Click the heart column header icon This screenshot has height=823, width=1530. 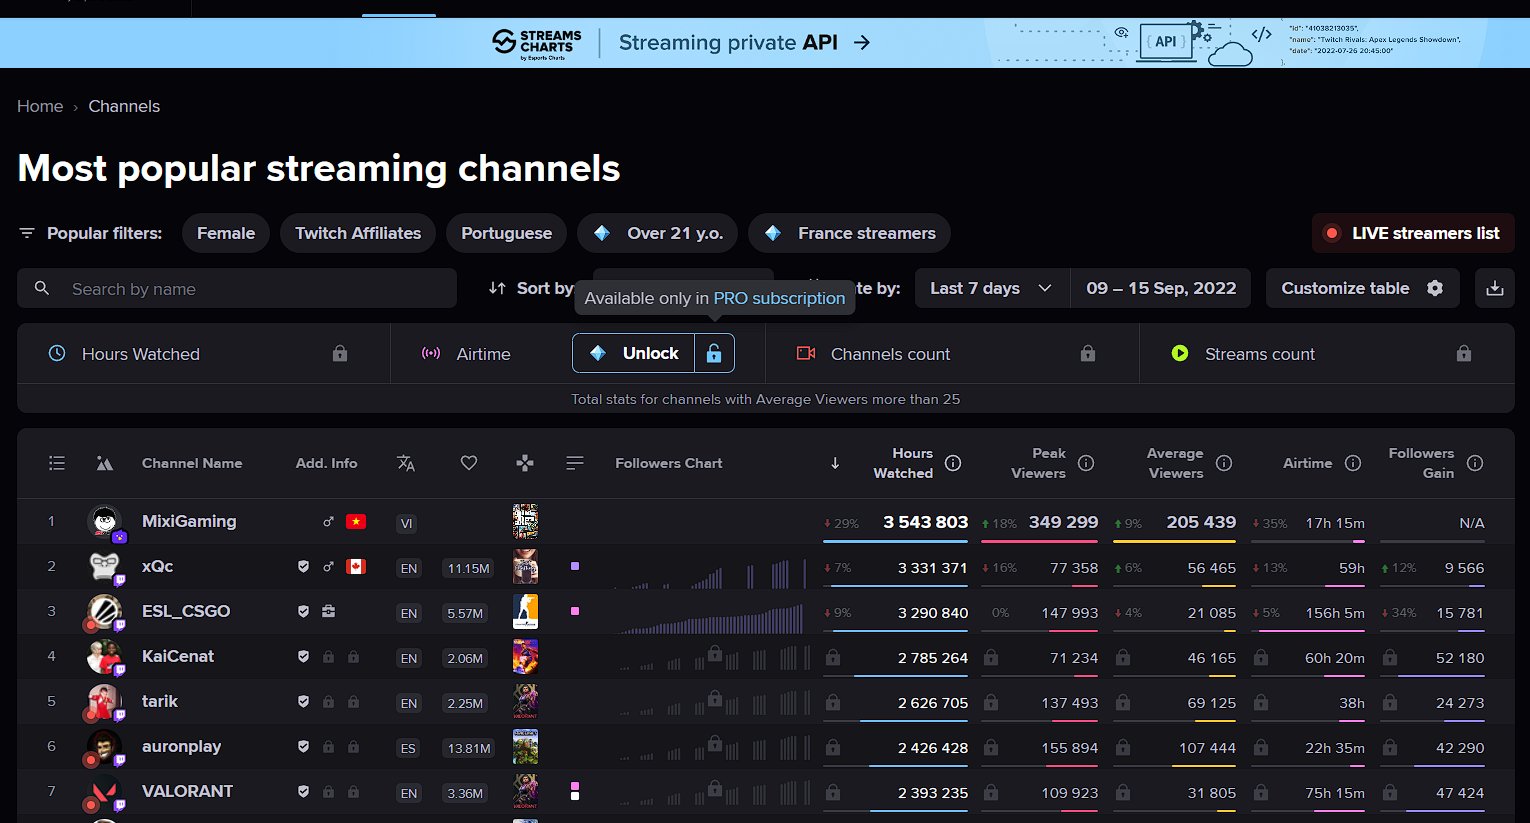click(x=468, y=463)
